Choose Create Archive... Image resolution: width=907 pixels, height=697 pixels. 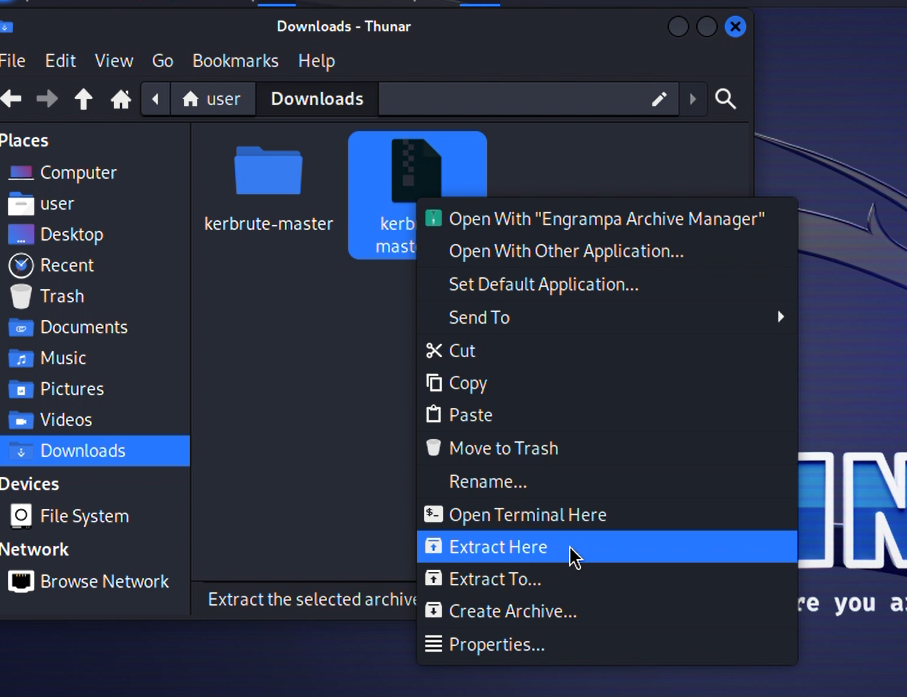pos(607,611)
